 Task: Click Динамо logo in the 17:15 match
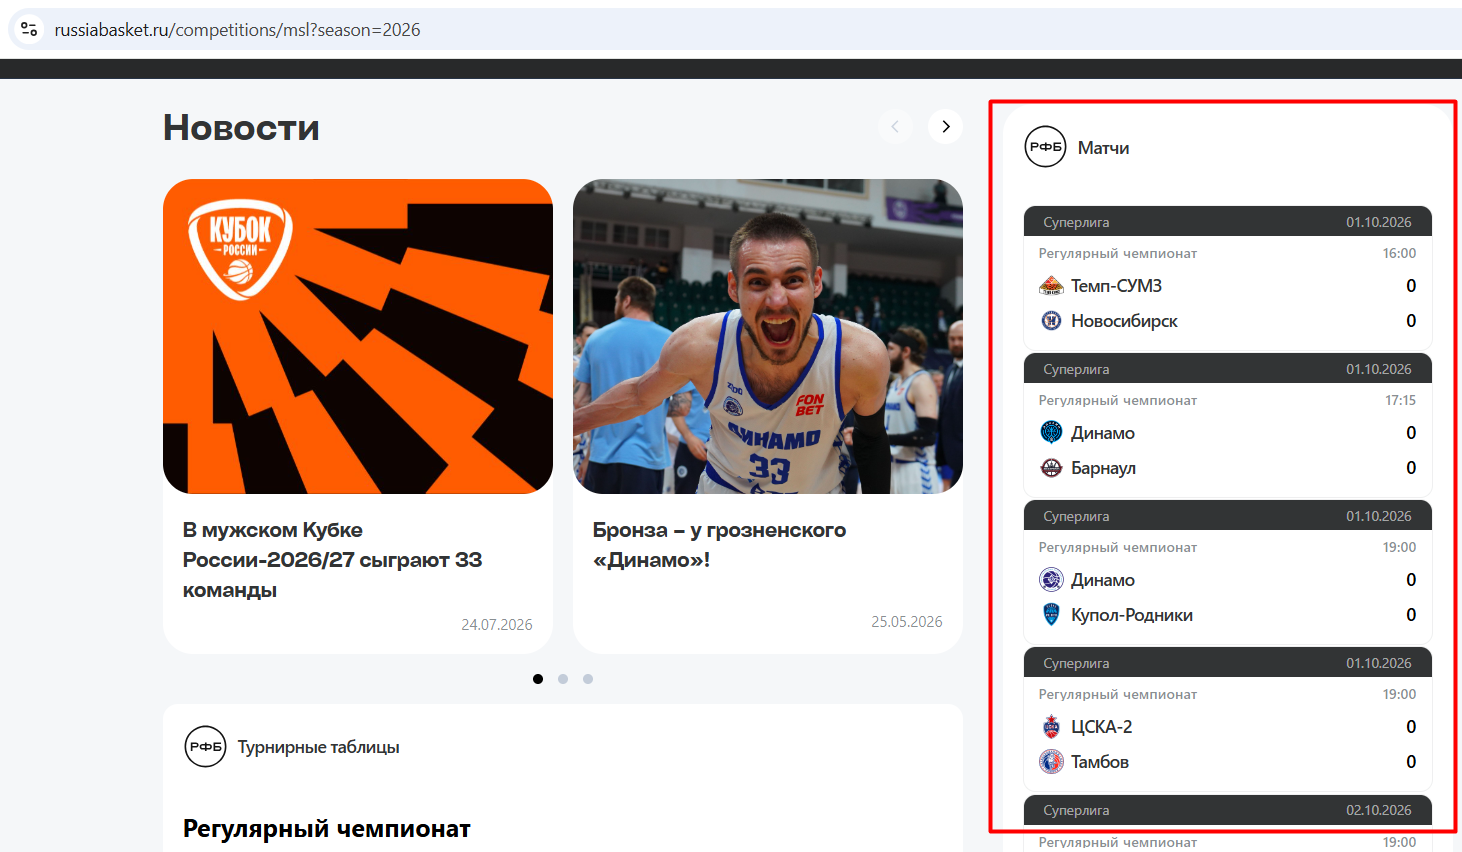[1051, 433]
